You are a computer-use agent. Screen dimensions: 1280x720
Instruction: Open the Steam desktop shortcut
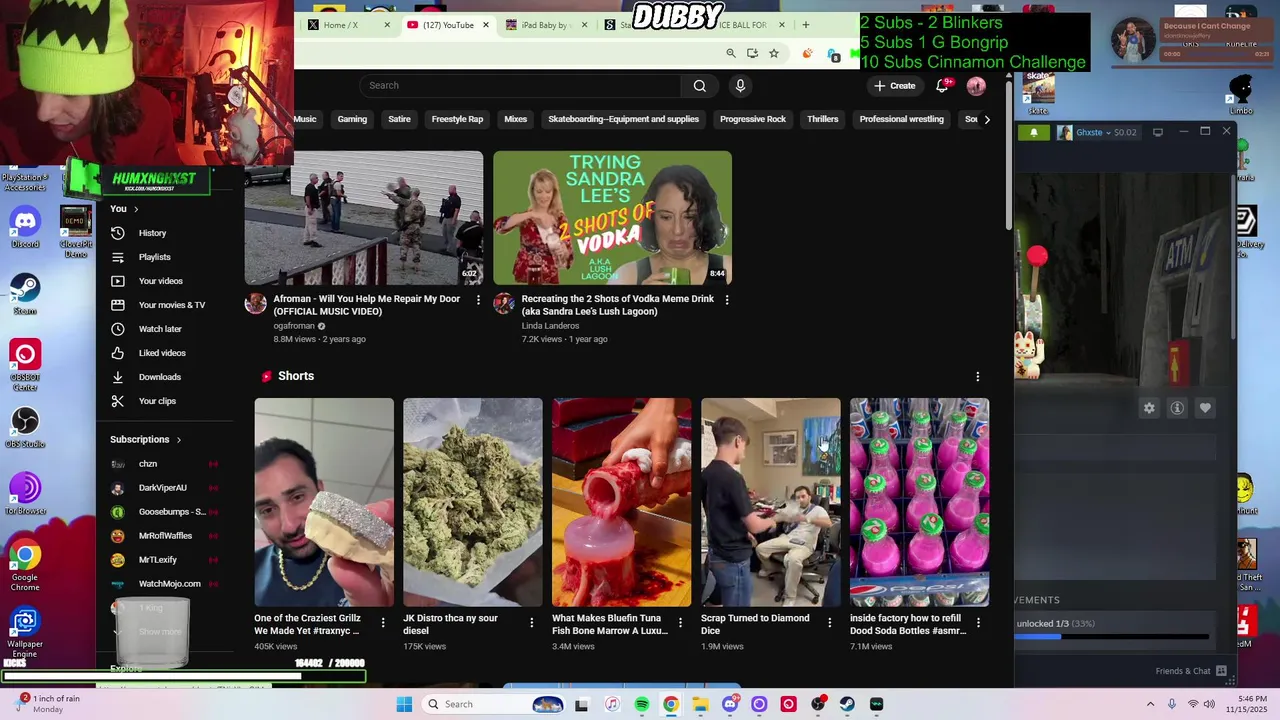[25, 294]
